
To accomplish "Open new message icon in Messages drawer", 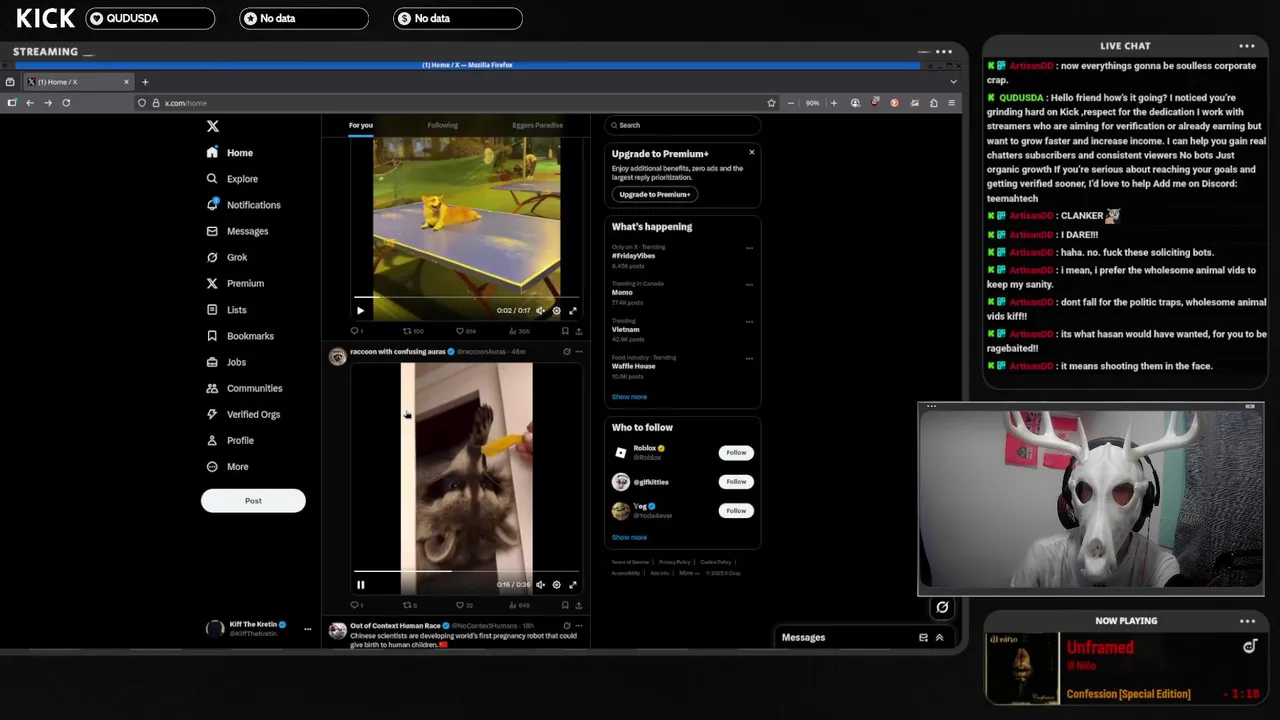I will click(x=923, y=637).
